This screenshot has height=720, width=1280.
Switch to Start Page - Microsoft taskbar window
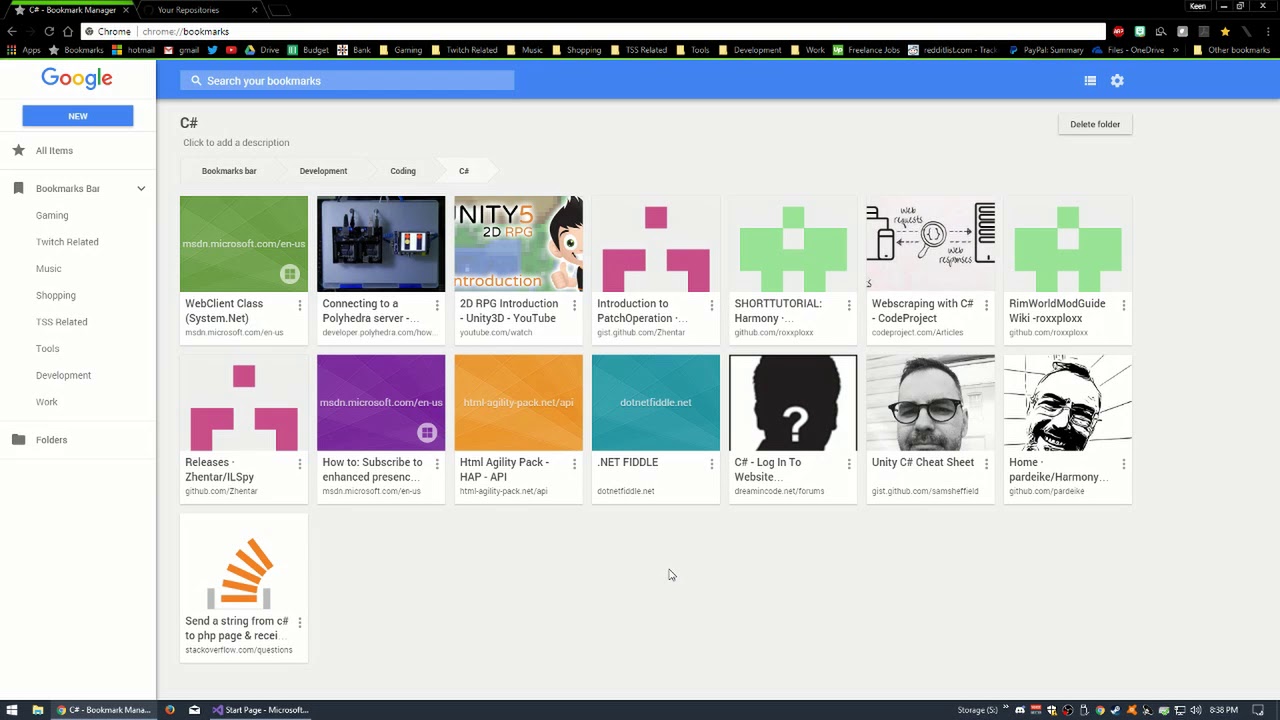260,710
